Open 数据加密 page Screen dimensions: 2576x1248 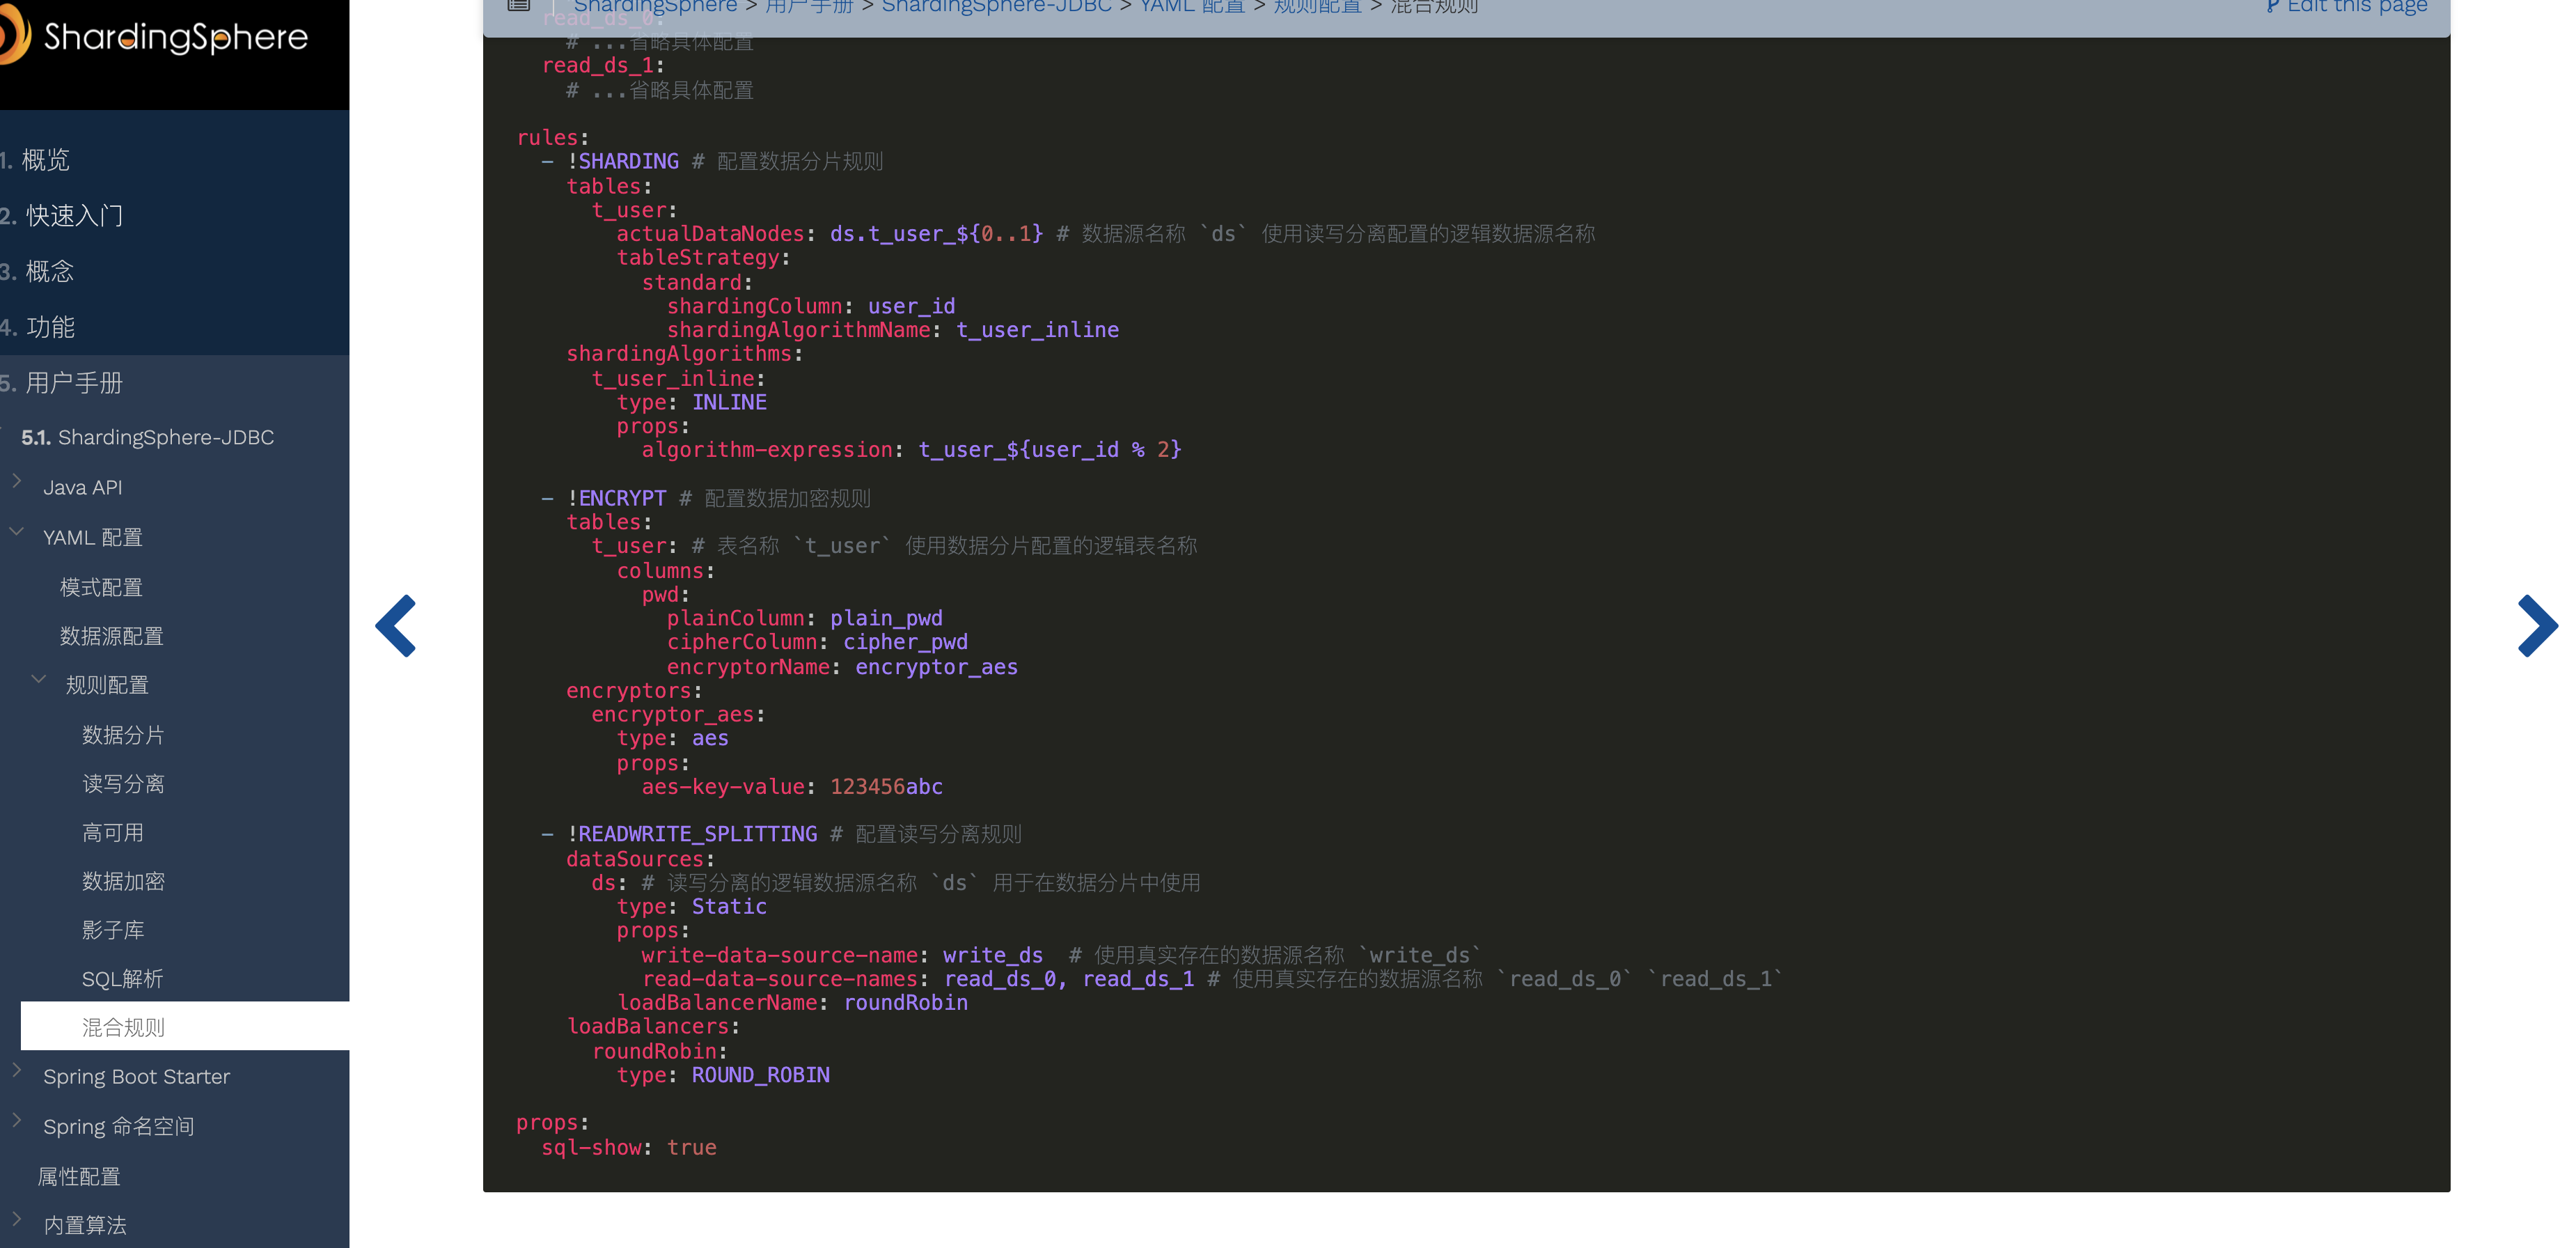pos(123,882)
